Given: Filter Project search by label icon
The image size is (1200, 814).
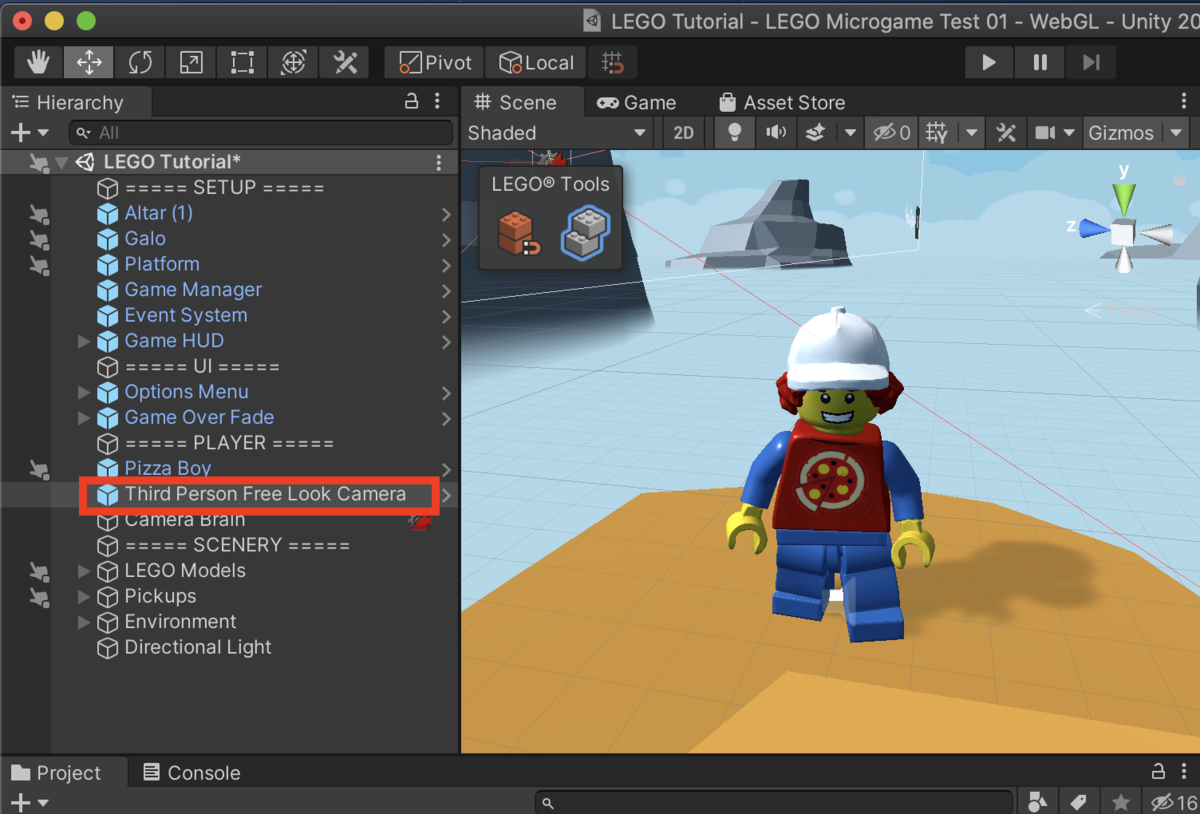Looking at the screenshot, I should 1078,802.
